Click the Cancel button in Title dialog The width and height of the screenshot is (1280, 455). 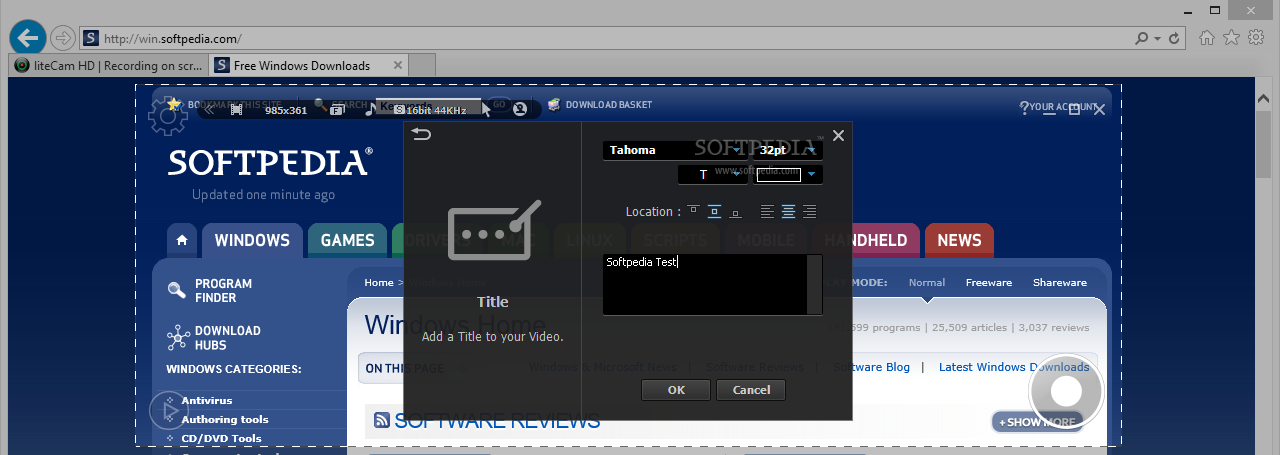(x=751, y=390)
